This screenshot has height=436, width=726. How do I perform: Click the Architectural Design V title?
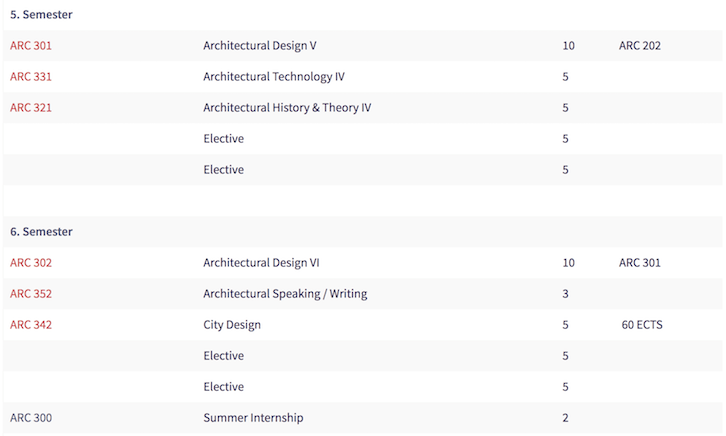[x=260, y=46]
